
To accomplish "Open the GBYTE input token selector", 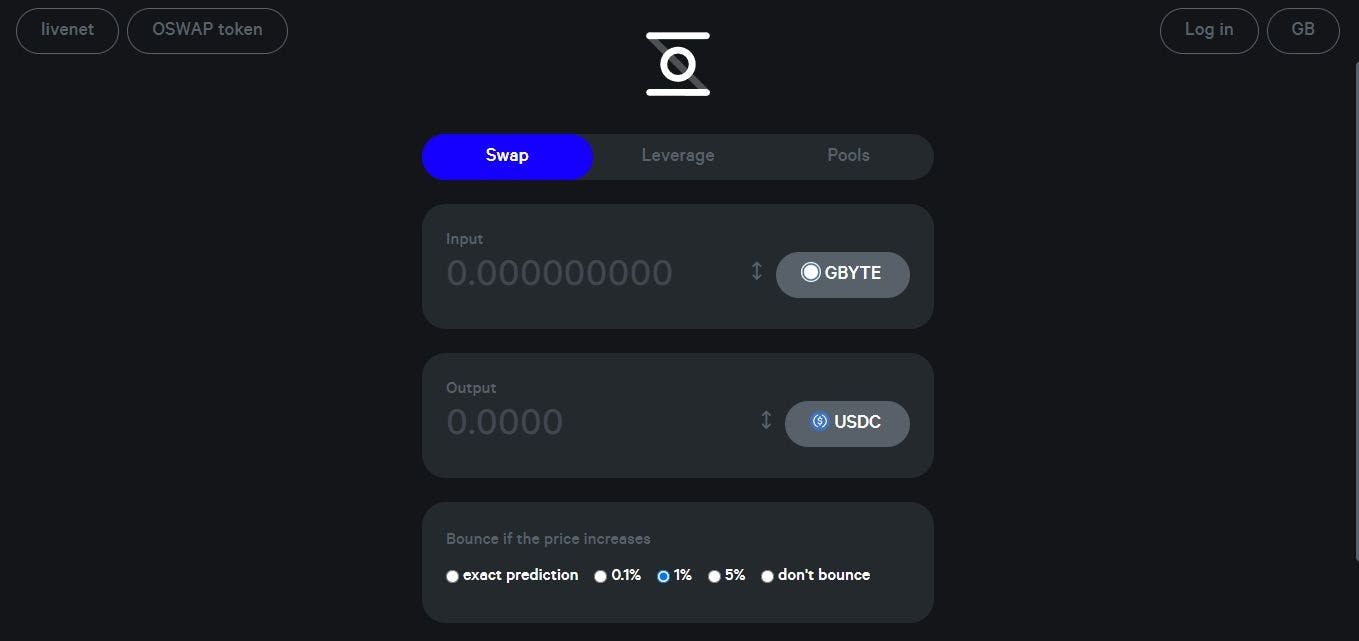I will 843,274.
